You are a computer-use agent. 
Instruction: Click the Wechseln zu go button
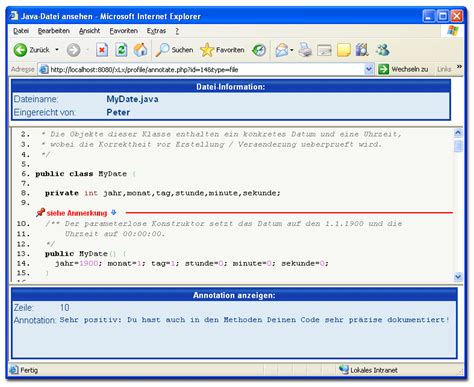click(403, 69)
